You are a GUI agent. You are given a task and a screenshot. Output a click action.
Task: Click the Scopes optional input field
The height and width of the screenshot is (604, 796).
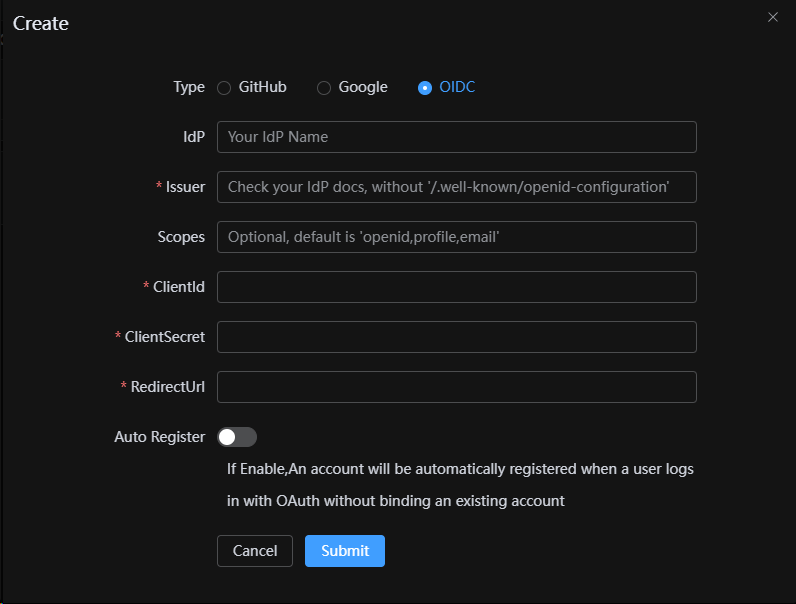(x=456, y=237)
